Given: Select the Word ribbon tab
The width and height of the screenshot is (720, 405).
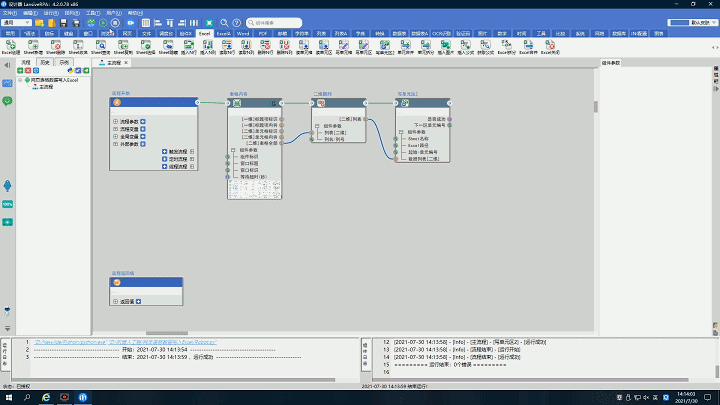Looking at the screenshot, I should tap(243, 34).
